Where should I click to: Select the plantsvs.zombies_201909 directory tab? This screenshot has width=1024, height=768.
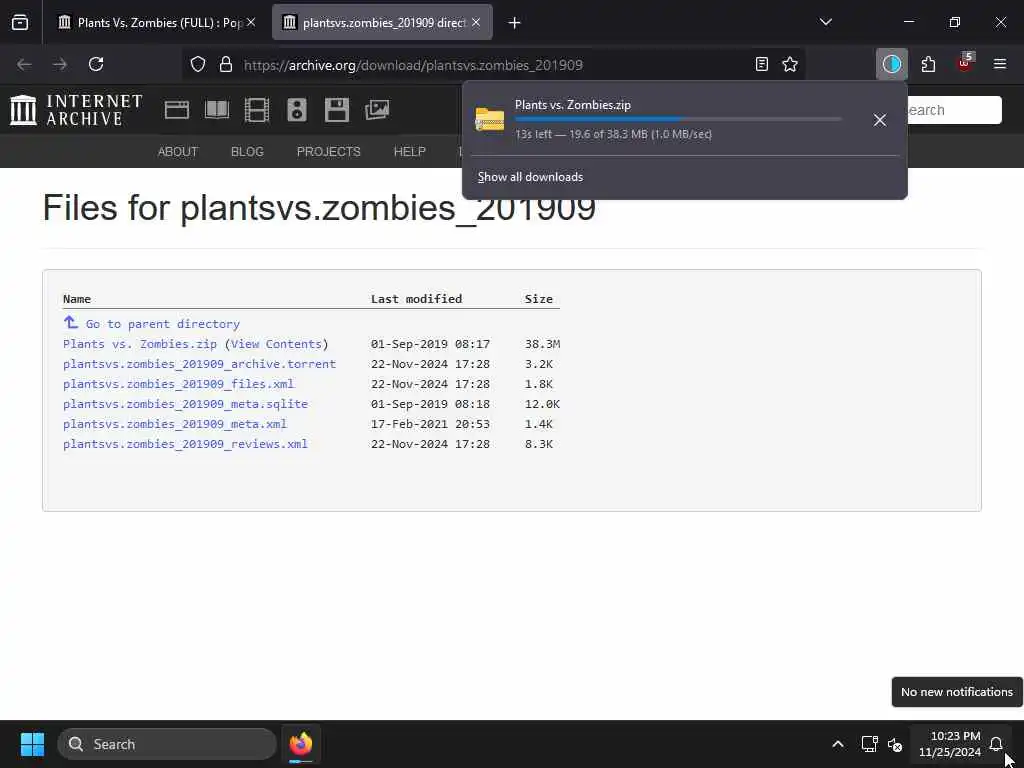click(383, 23)
